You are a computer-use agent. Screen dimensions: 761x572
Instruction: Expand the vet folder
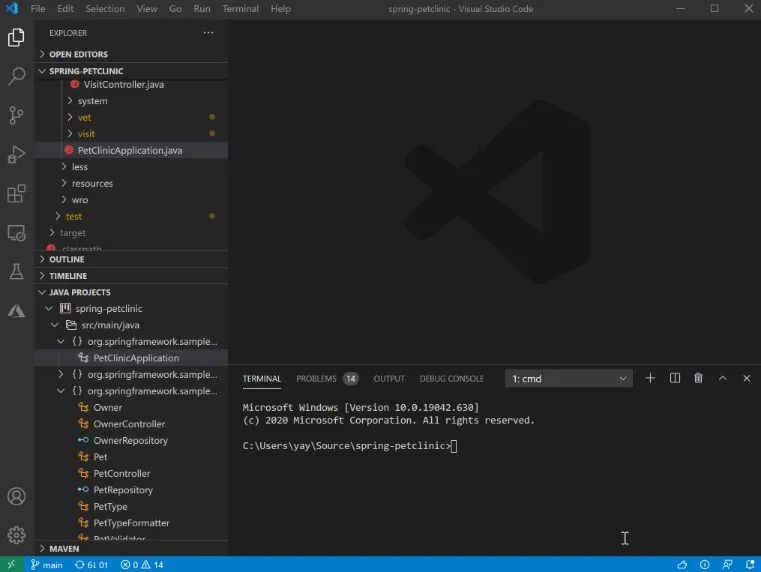[x=131, y=117]
